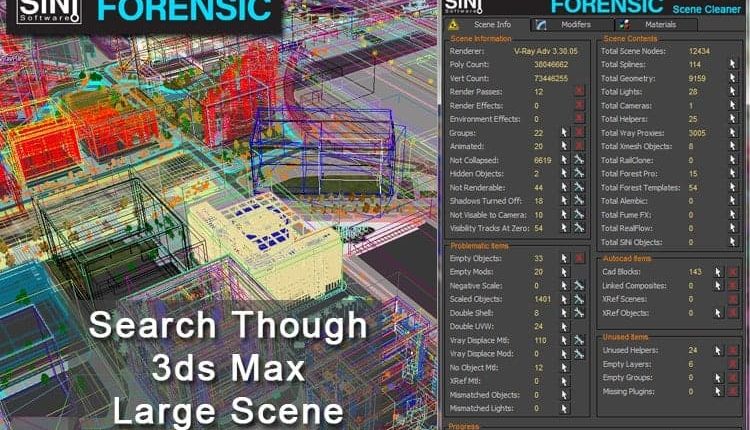Select Hidden Objects via cursor icon
The height and width of the screenshot is (430, 750).
[x=563, y=174]
